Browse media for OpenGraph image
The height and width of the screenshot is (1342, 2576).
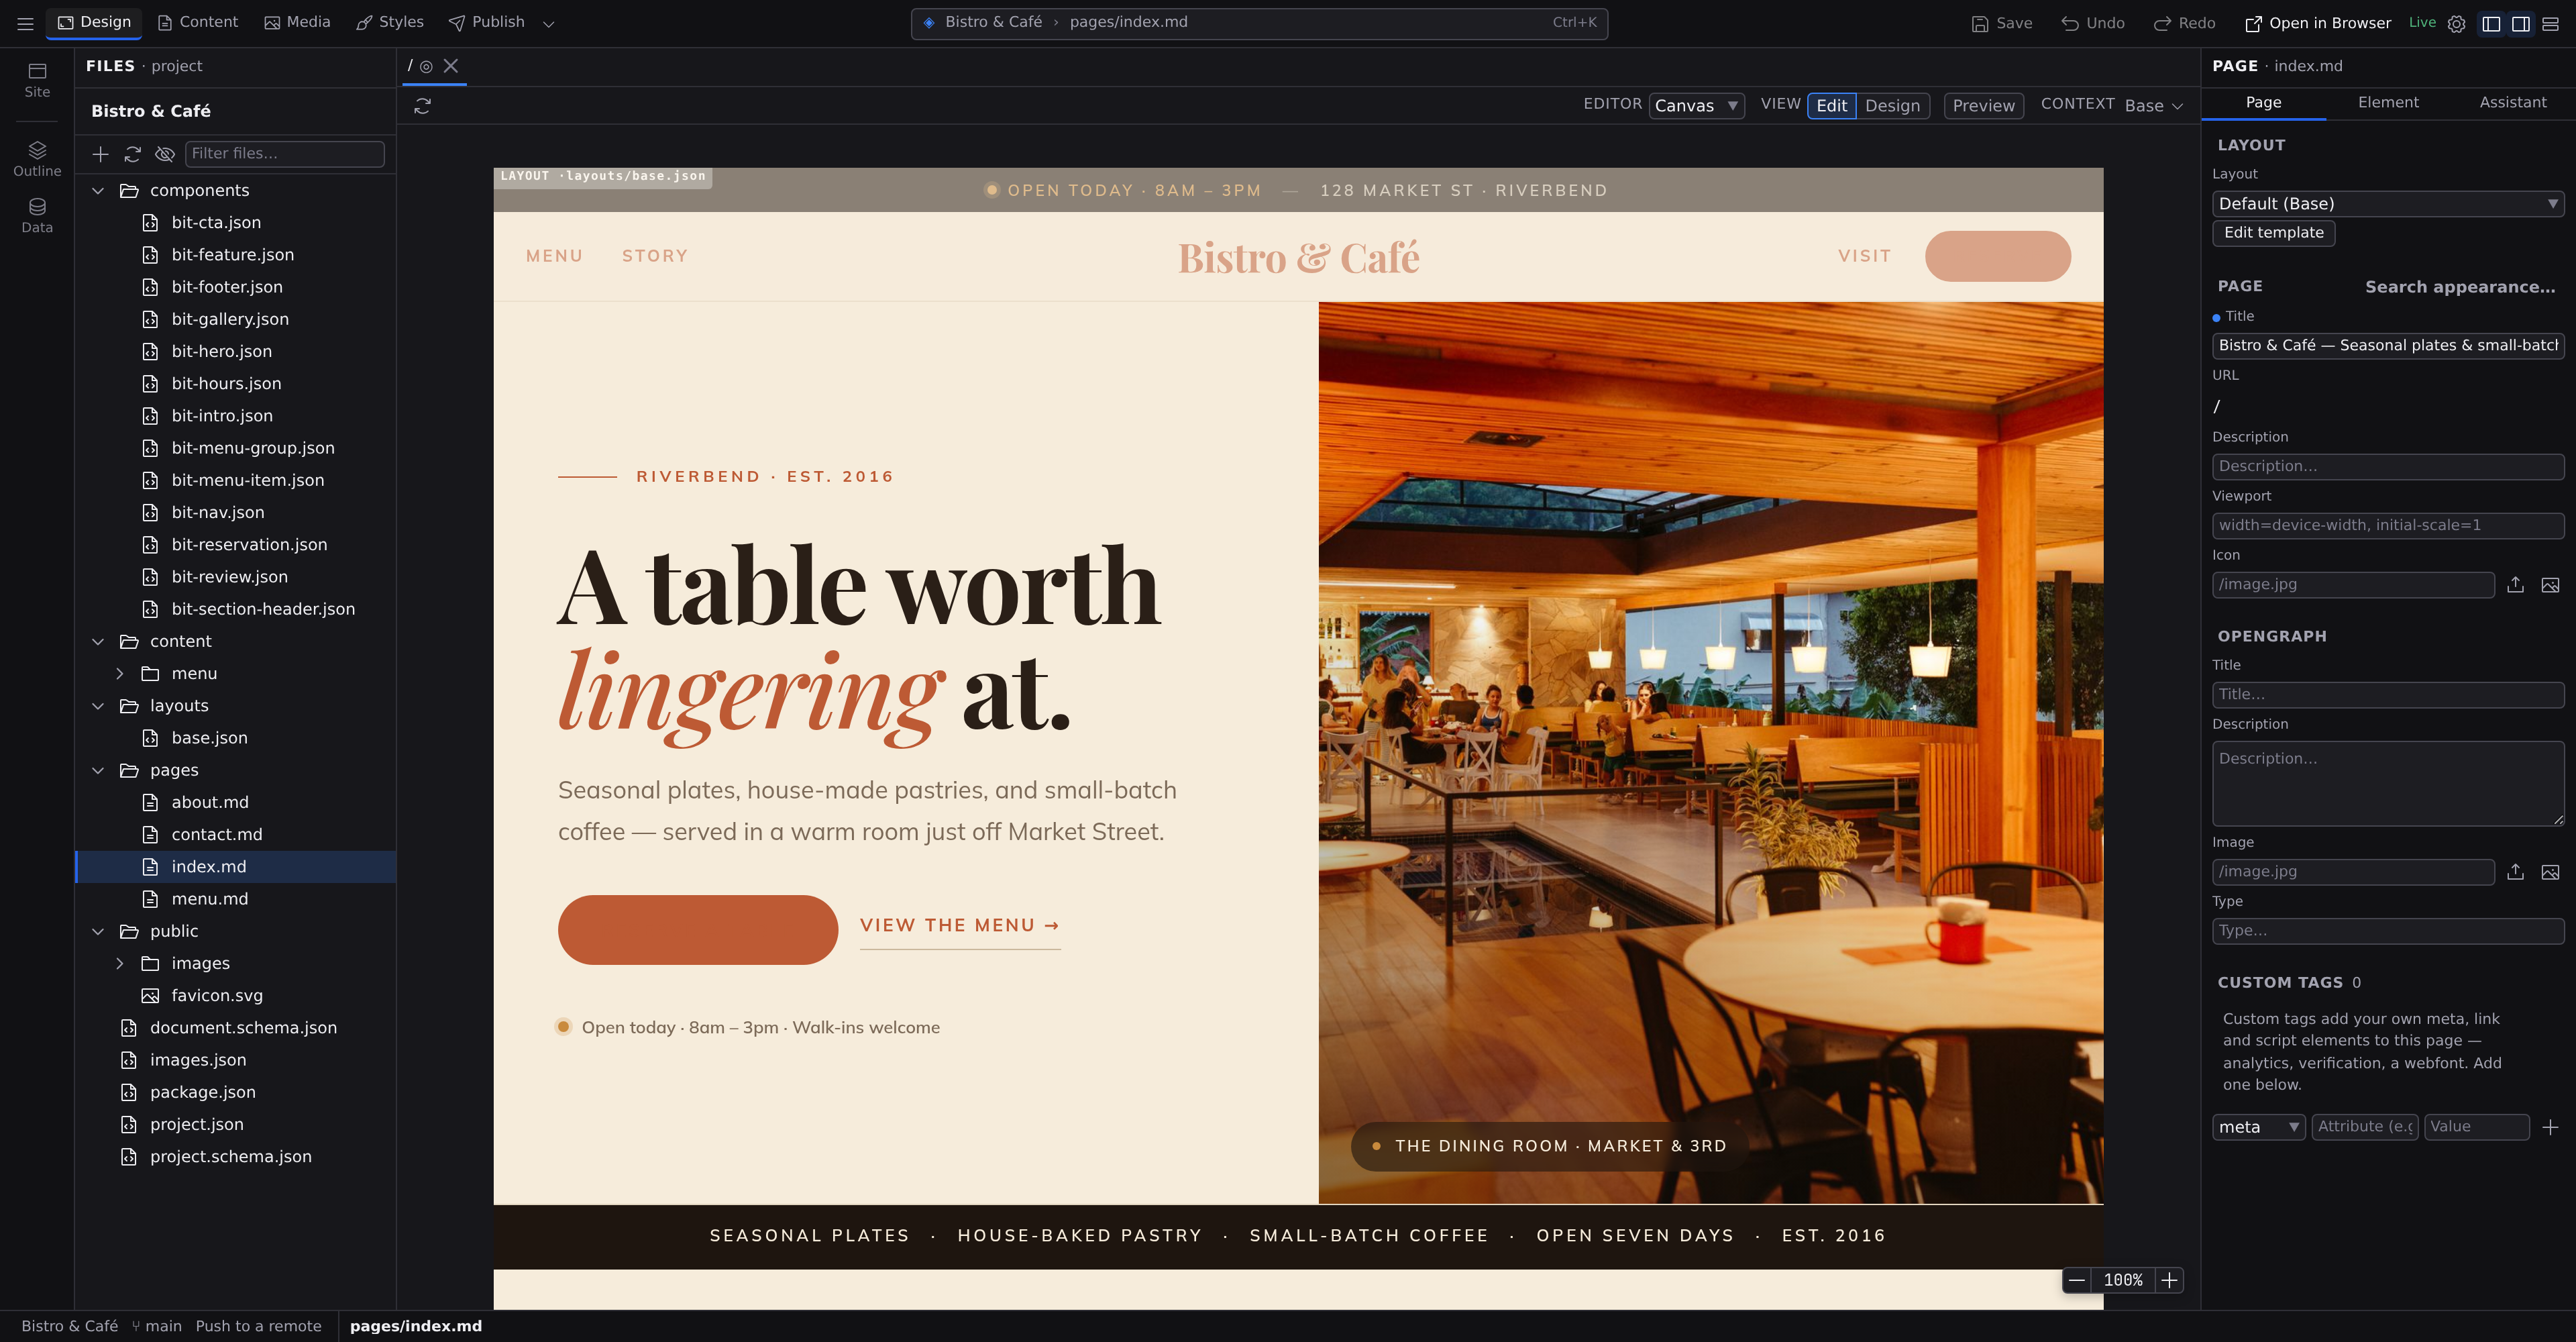point(2550,872)
